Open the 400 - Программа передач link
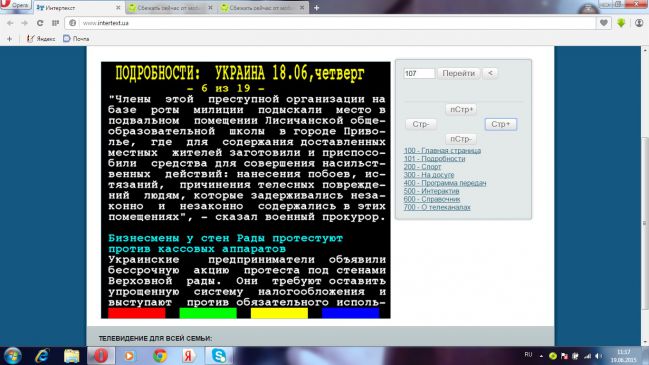The width and height of the screenshot is (649, 365). (445, 183)
